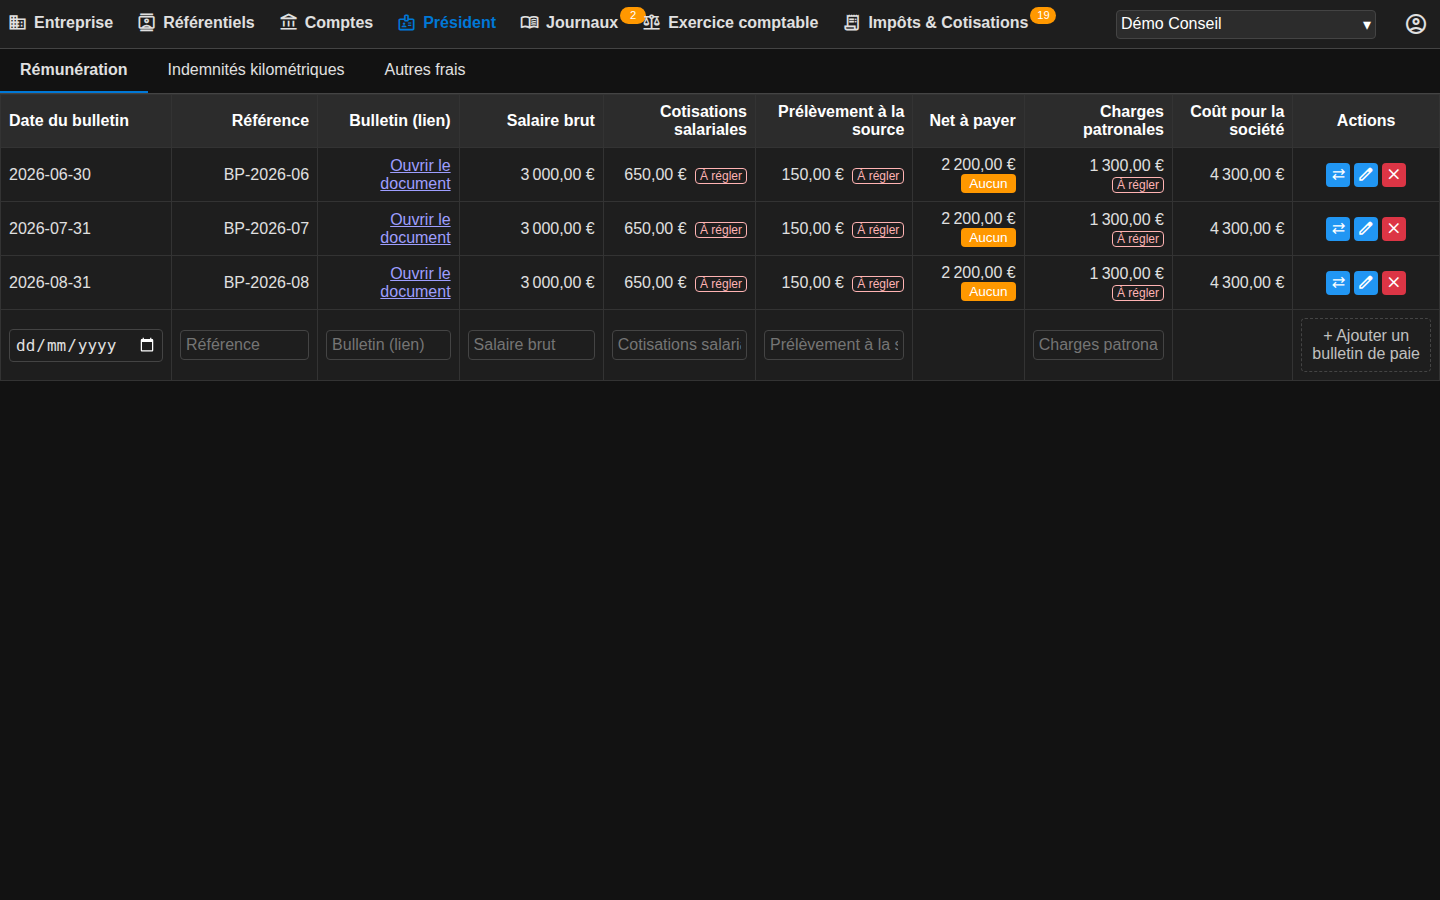The image size is (1440, 900).
Task: Switch to the Rémunération tab
Action: coord(74,70)
